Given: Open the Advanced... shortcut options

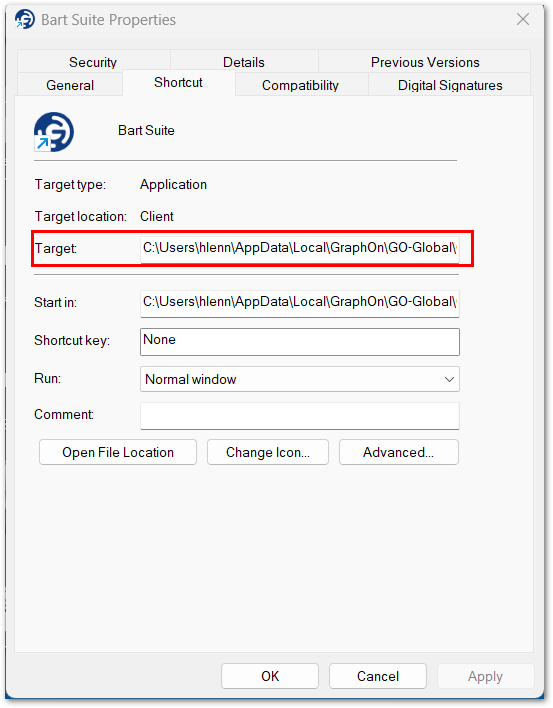Looking at the screenshot, I should [399, 452].
